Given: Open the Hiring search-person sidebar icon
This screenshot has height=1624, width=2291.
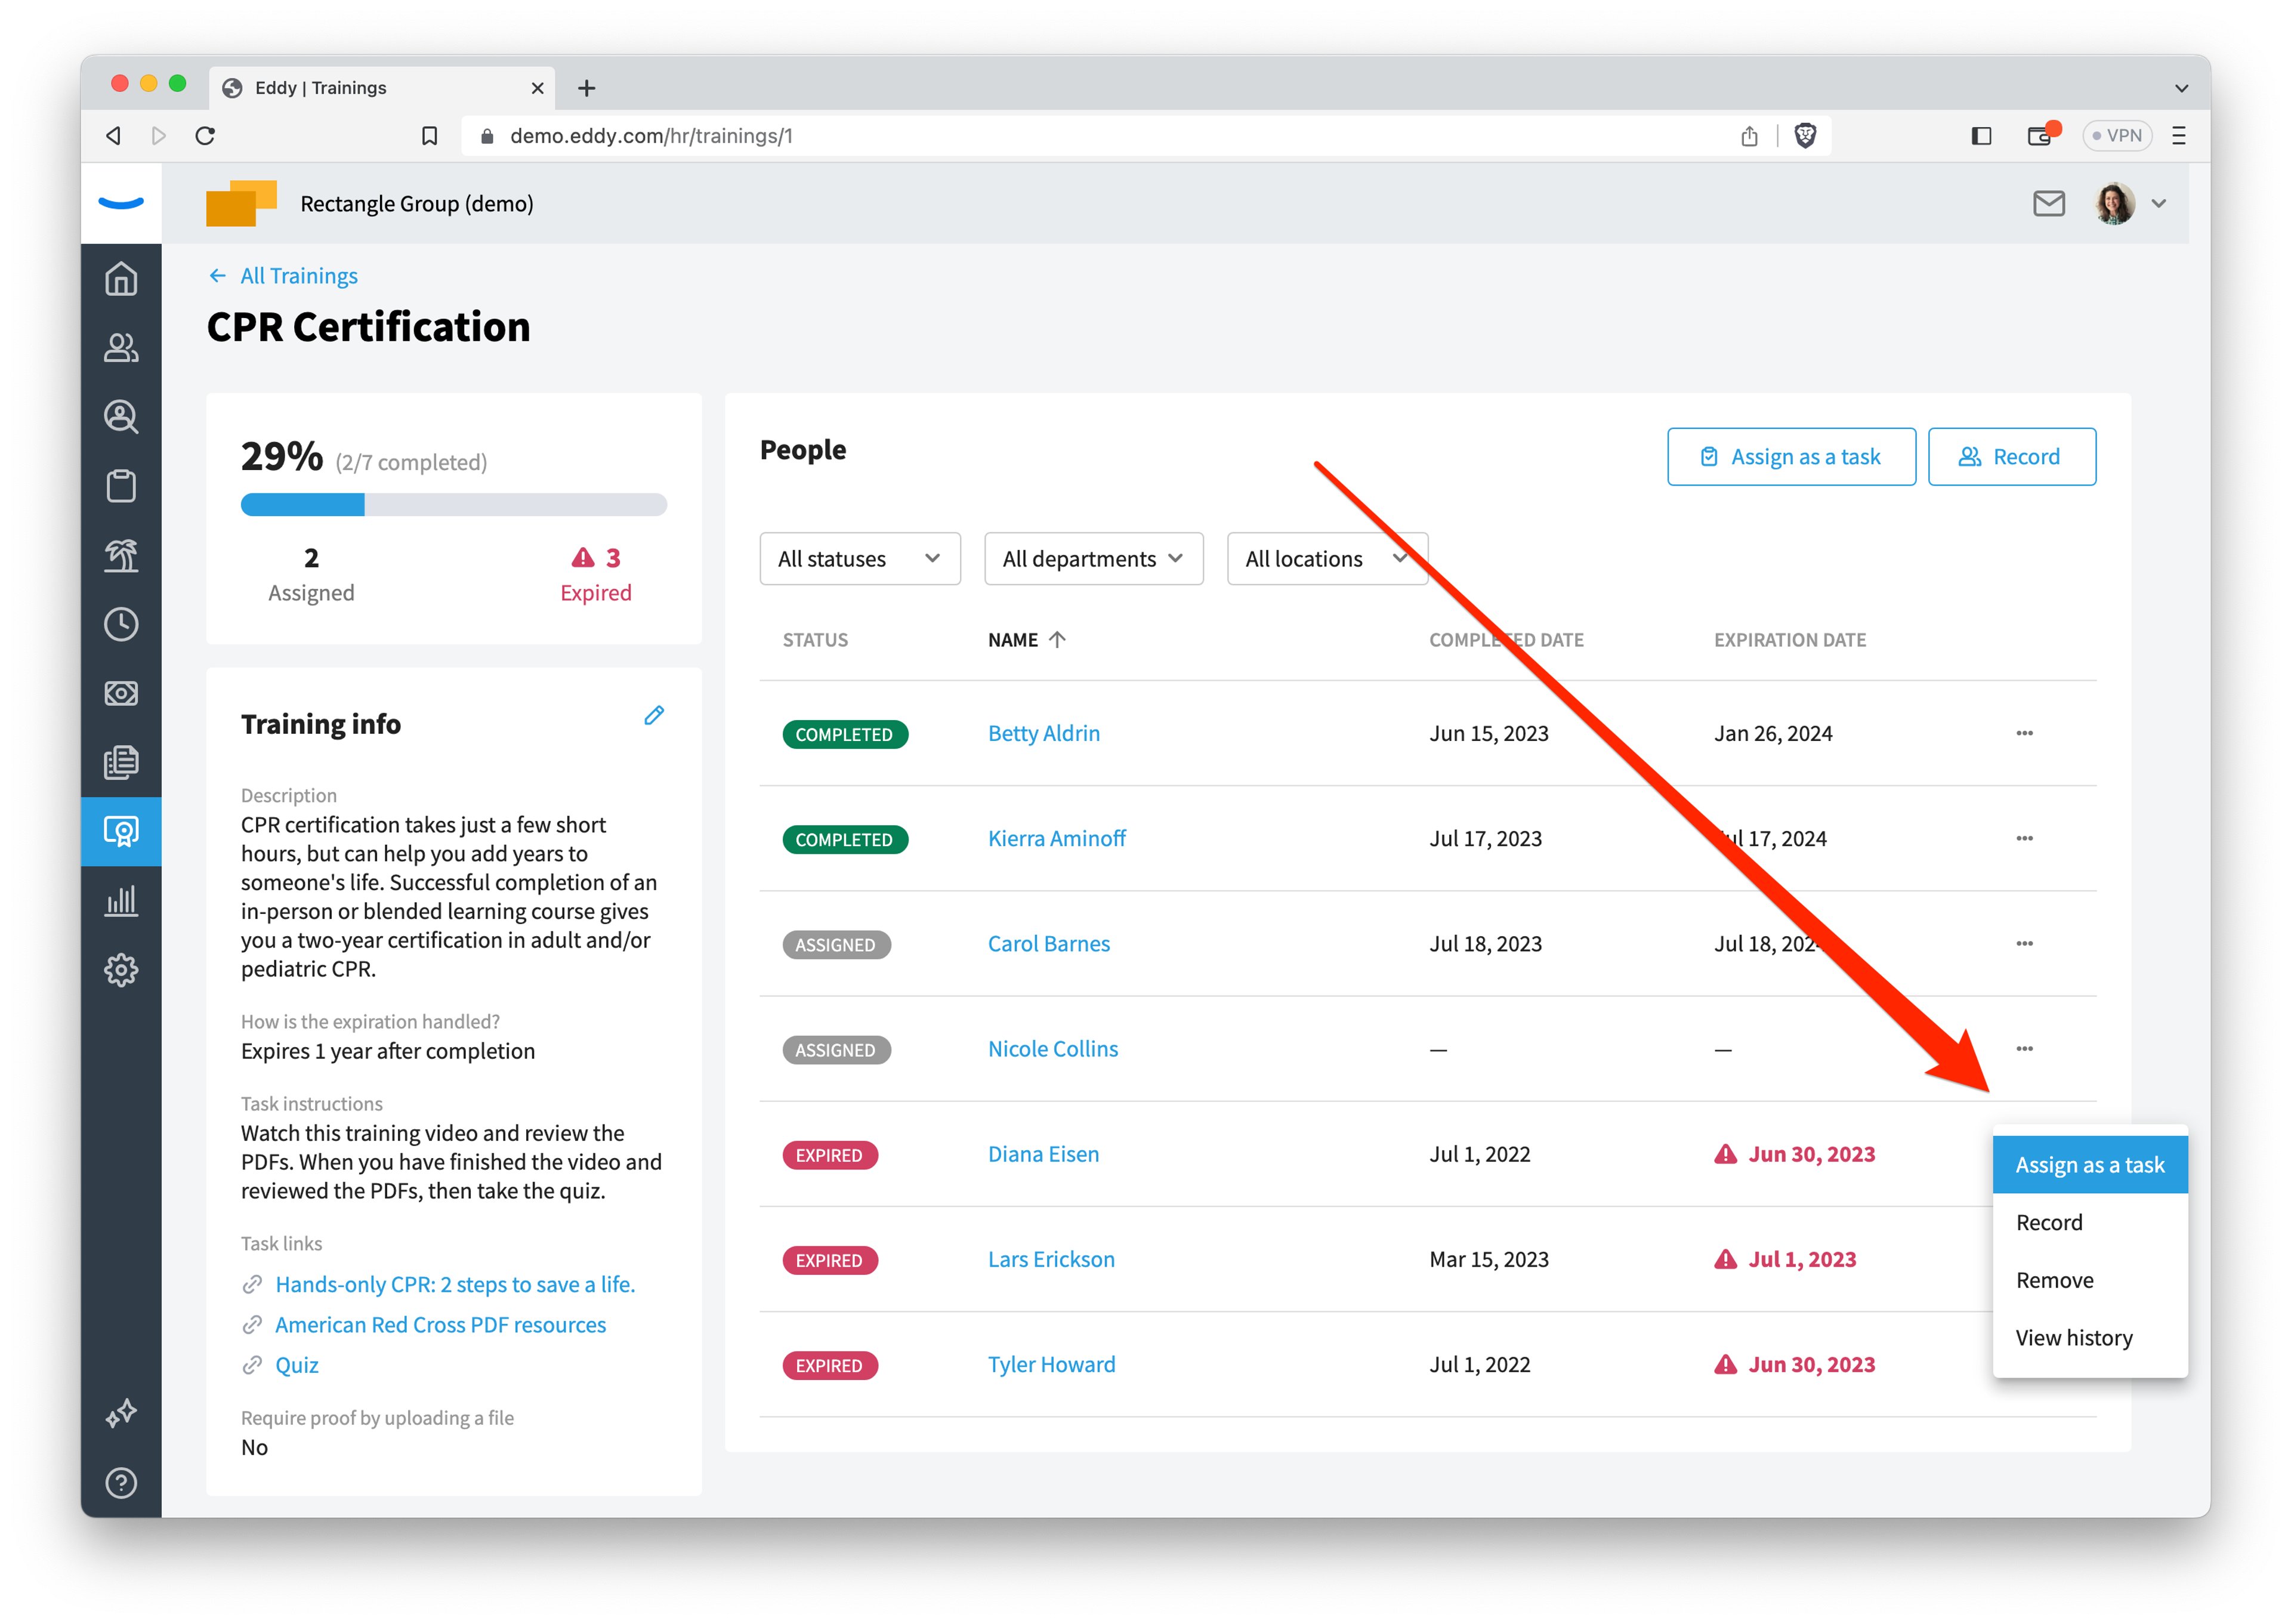Looking at the screenshot, I should click(x=121, y=416).
